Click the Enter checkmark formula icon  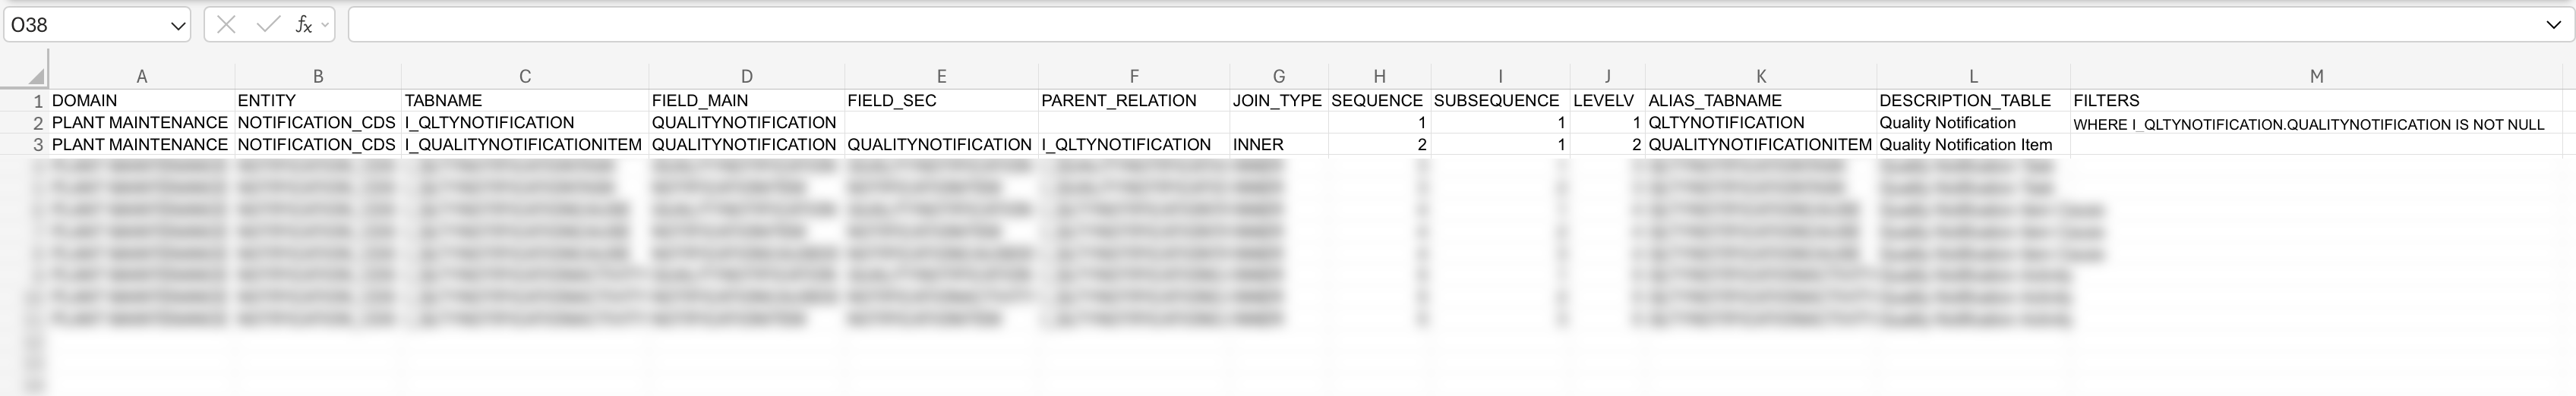267,25
